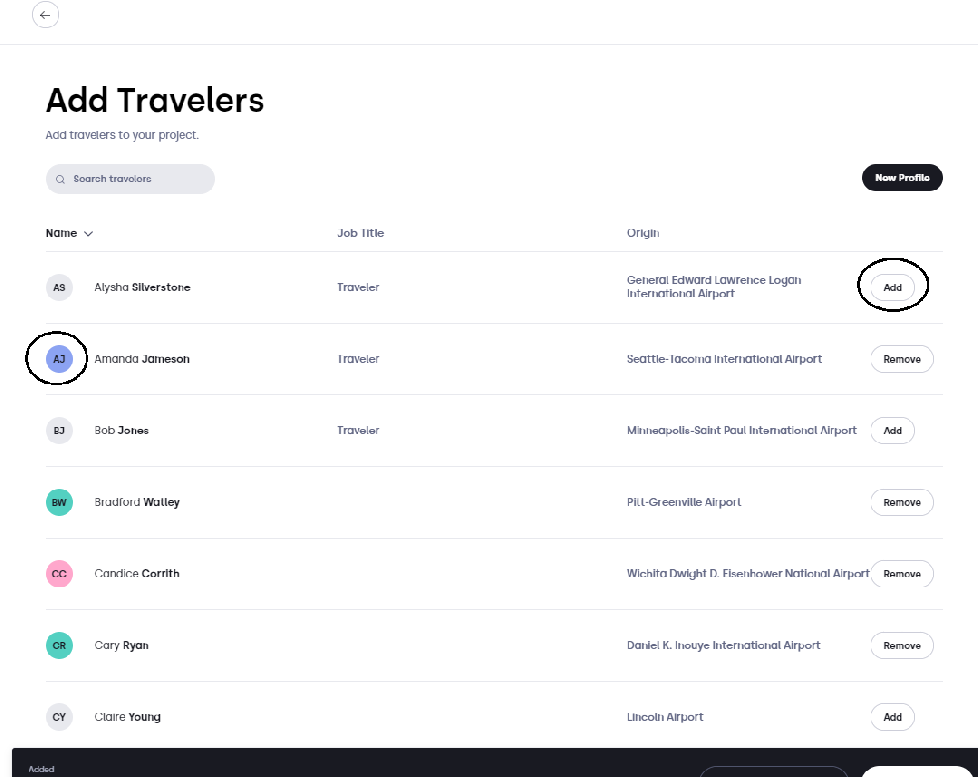Click the search magnifier icon
This screenshot has height=777, width=978.
point(61,180)
